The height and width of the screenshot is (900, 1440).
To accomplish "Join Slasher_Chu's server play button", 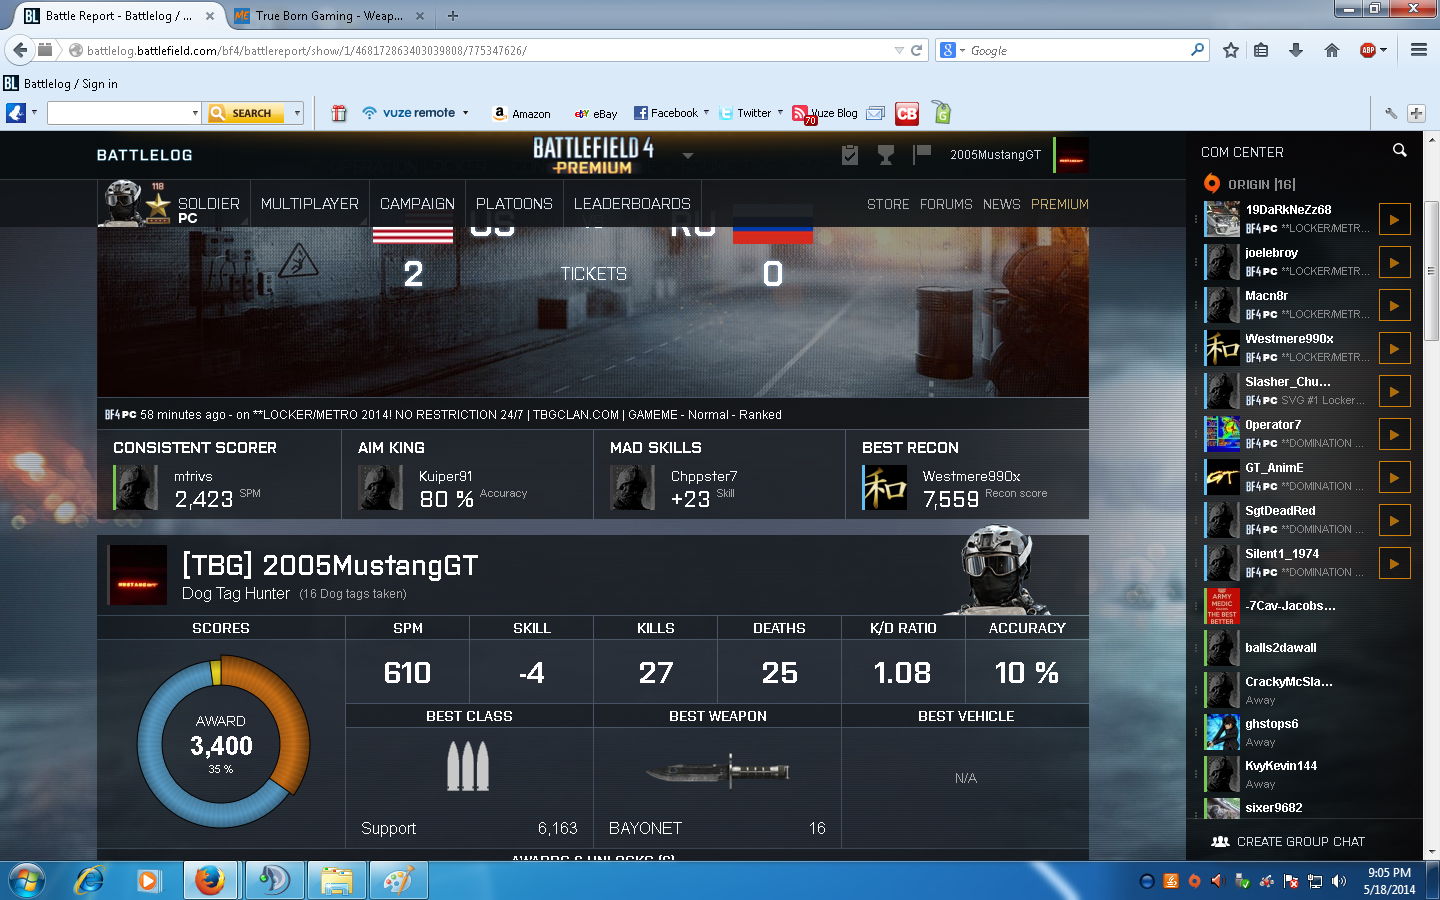I will point(1395,391).
